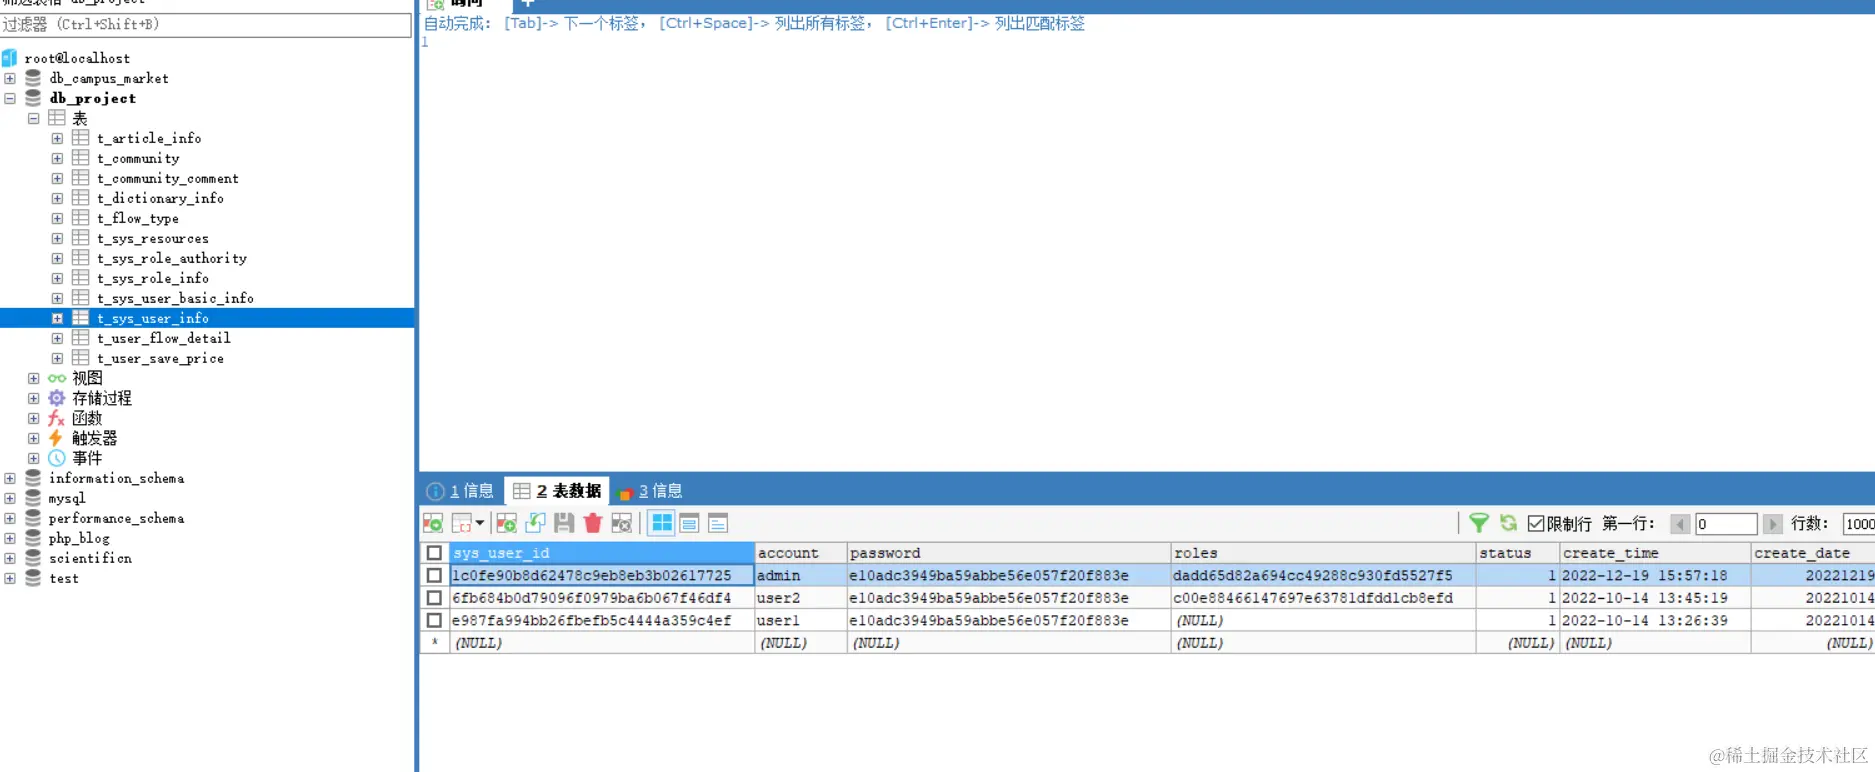Viewport: 1875px width, 772px height.
Task: Expand the db_campus_market database node
Action: [x=10, y=78]
